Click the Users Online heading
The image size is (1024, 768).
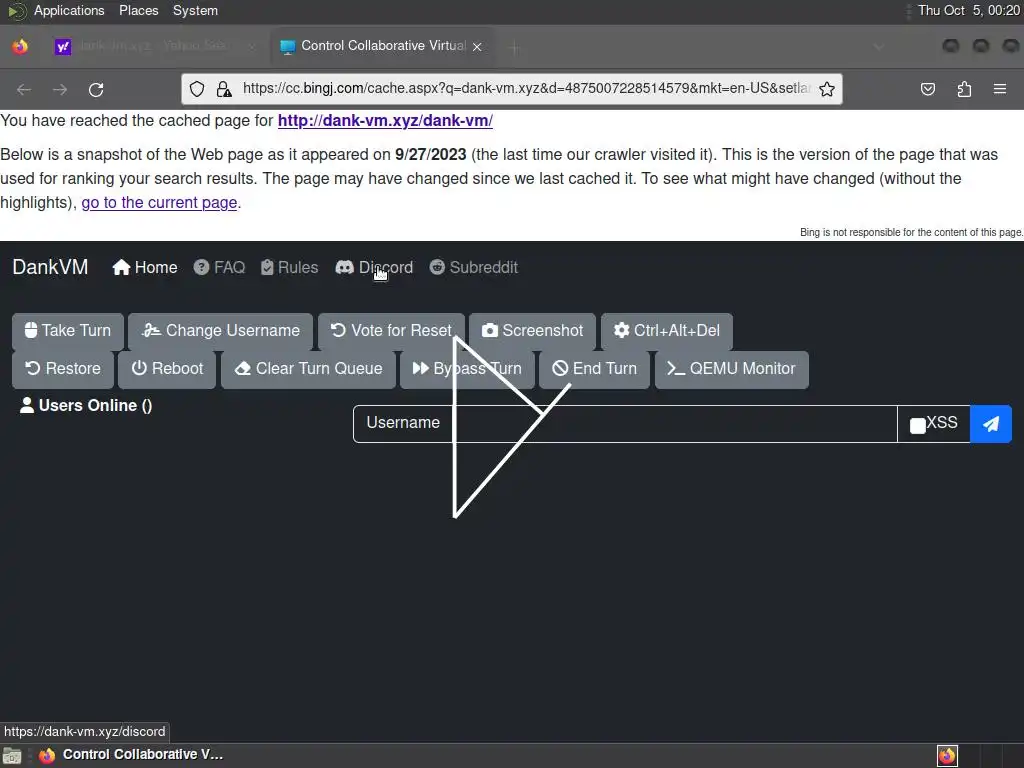coord(86,406)
